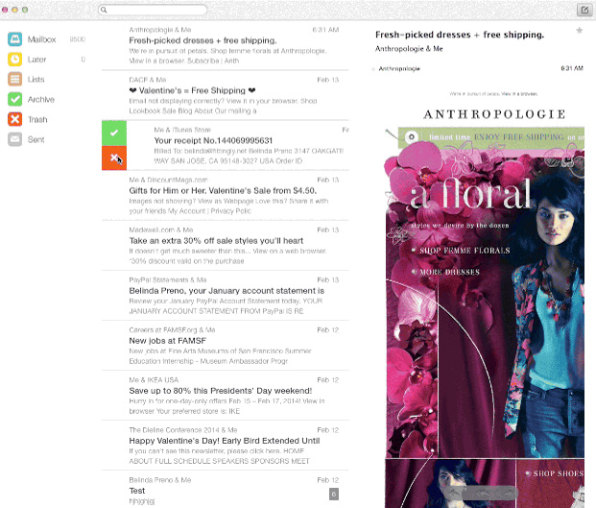
Task: Select the Archive label in sidebar
Action: tap(41, 100)
